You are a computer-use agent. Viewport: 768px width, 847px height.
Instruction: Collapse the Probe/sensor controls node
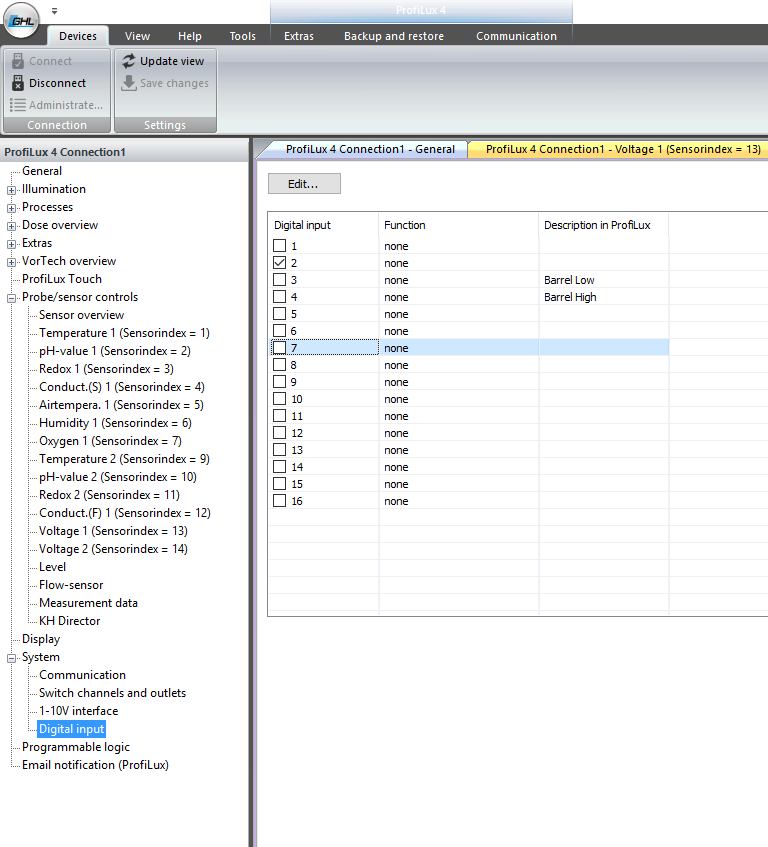[11, 298]
